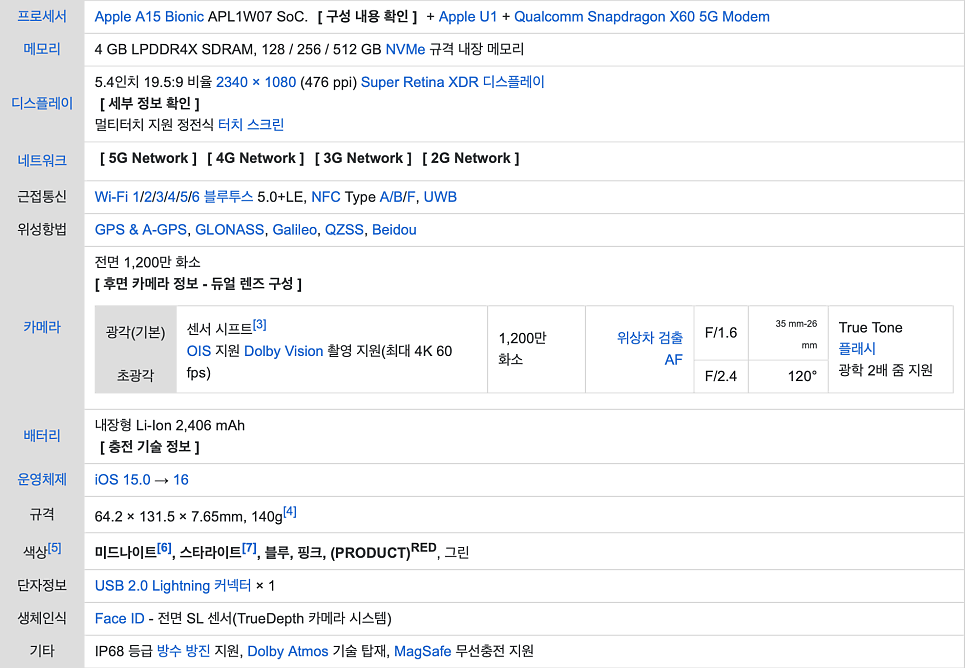Viewport: 966px width, 668px height.
Task: Expand the 세부 정보 확인 section
Action: point(150,104)
